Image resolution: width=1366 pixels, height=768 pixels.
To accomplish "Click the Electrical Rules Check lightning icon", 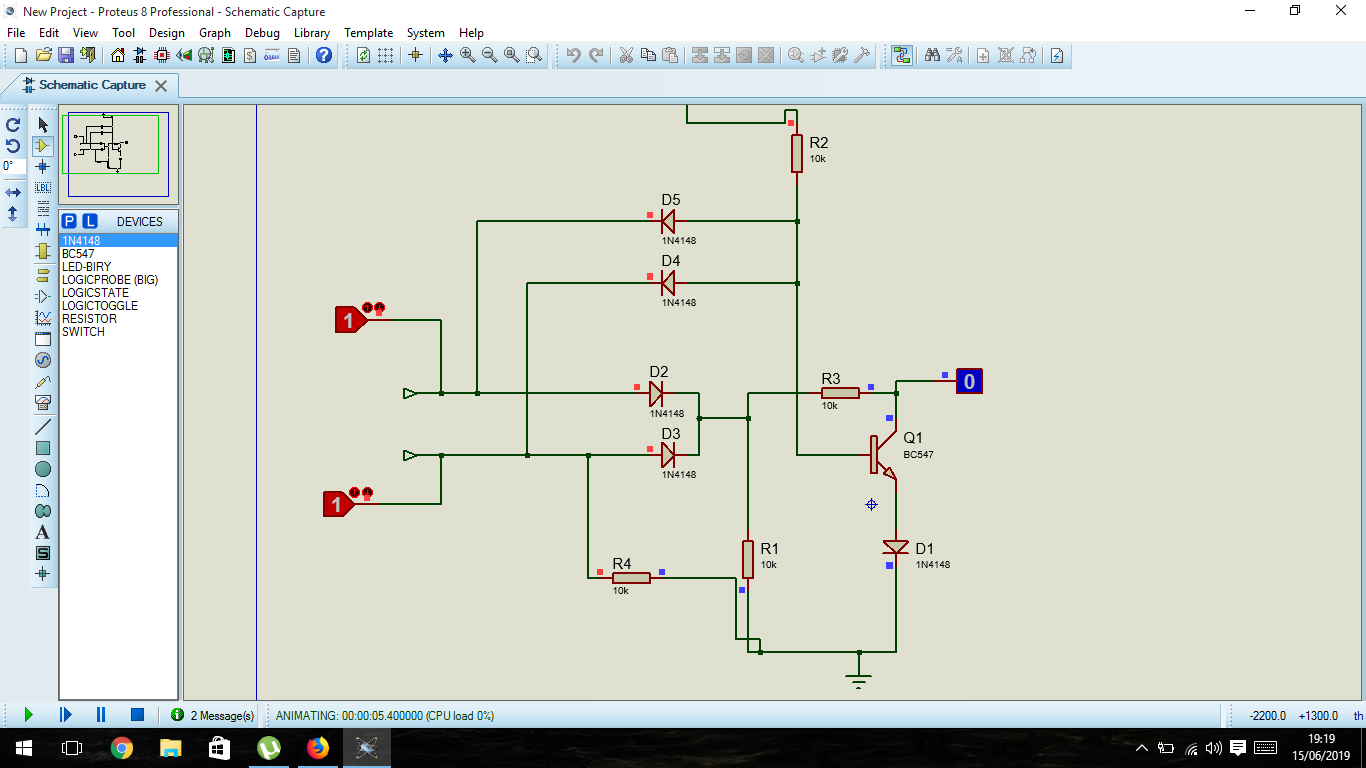I will (1057, 55).
